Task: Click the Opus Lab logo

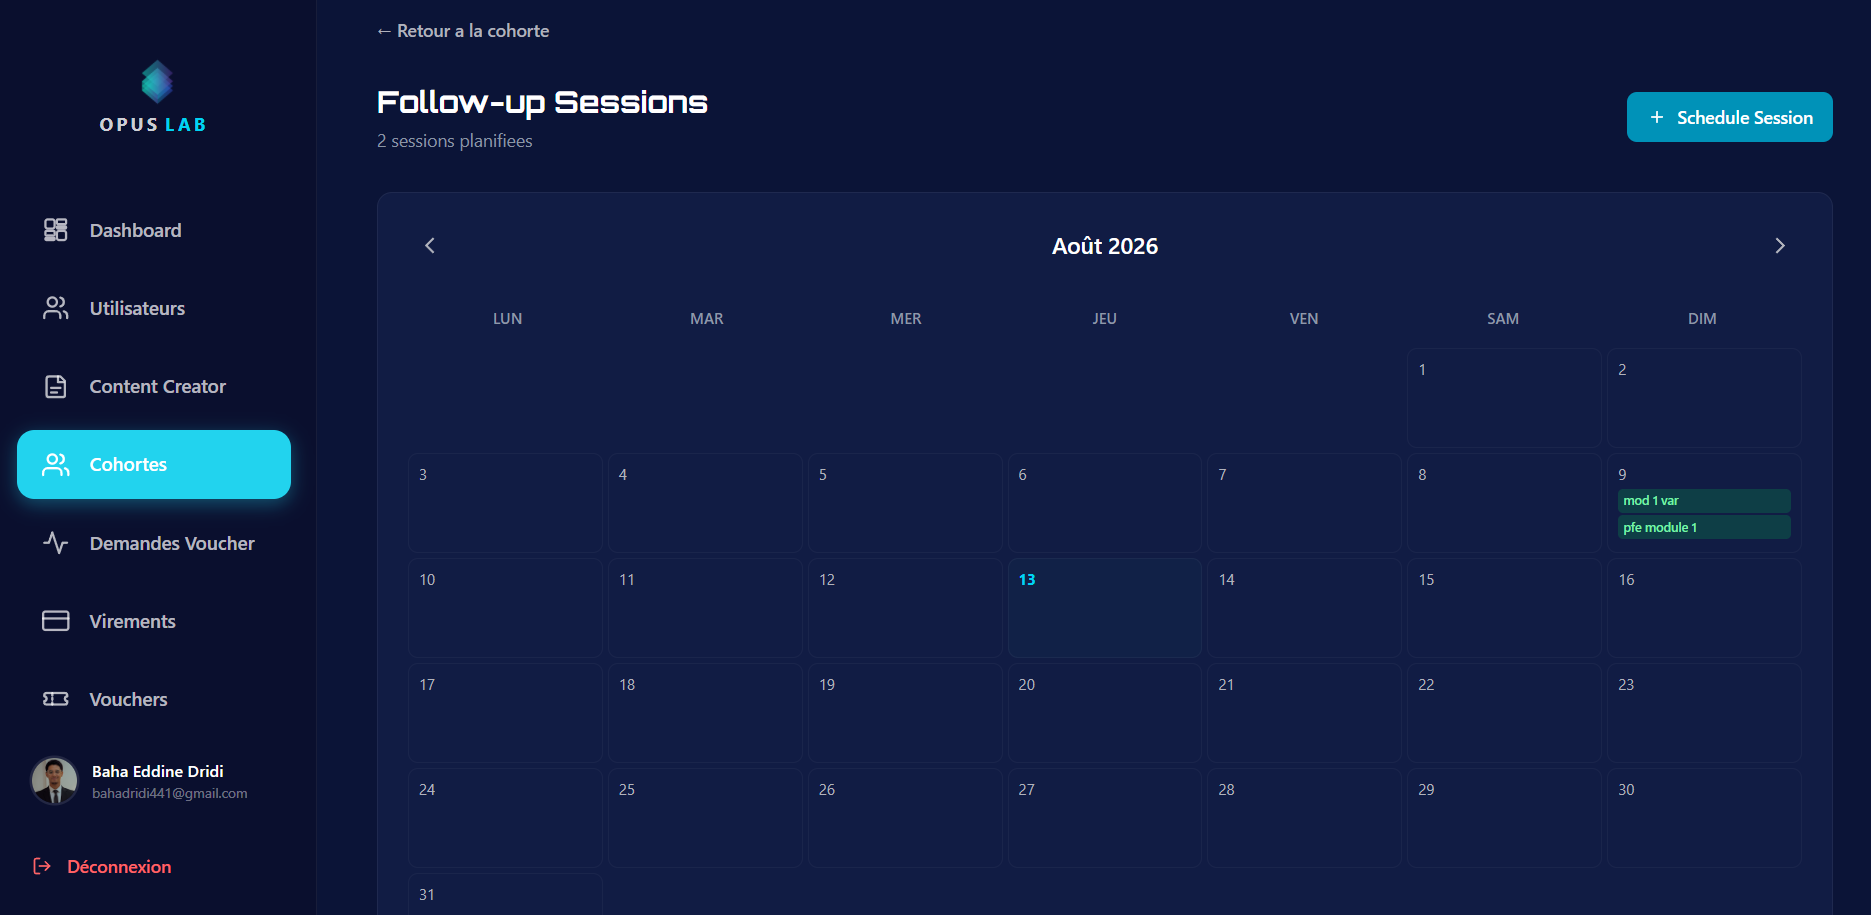Action: [155, 97]
